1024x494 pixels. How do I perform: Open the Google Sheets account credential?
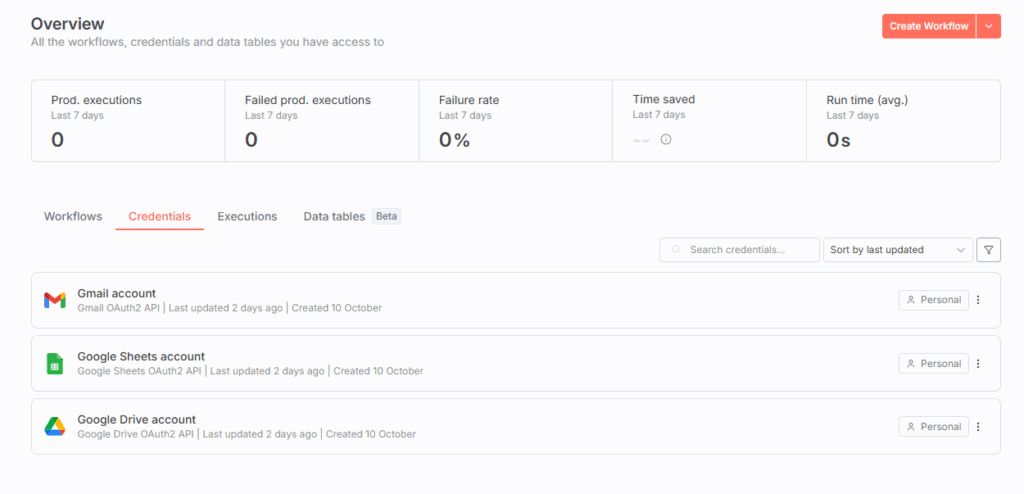click(141, 356)
